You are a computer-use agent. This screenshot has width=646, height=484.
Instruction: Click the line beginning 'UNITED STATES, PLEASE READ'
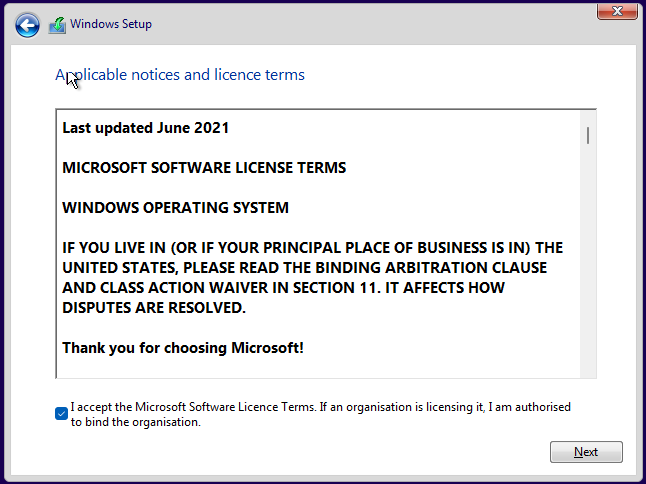click(x=304, y=268)
